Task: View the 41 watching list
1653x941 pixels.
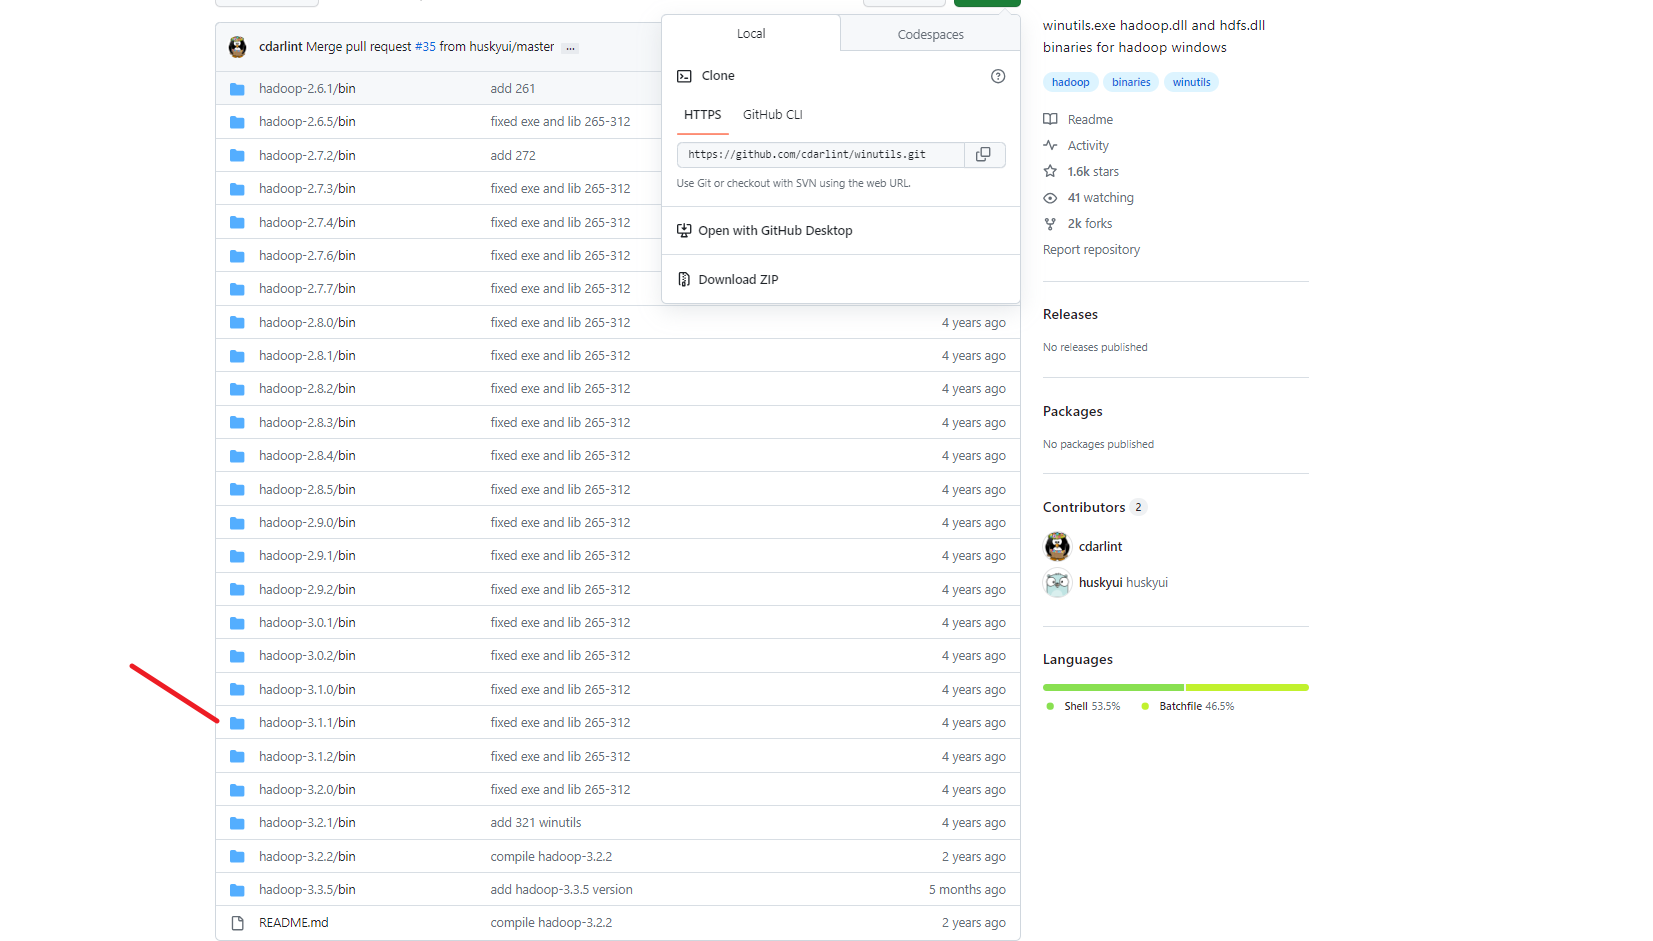Action: [1100, 198]
